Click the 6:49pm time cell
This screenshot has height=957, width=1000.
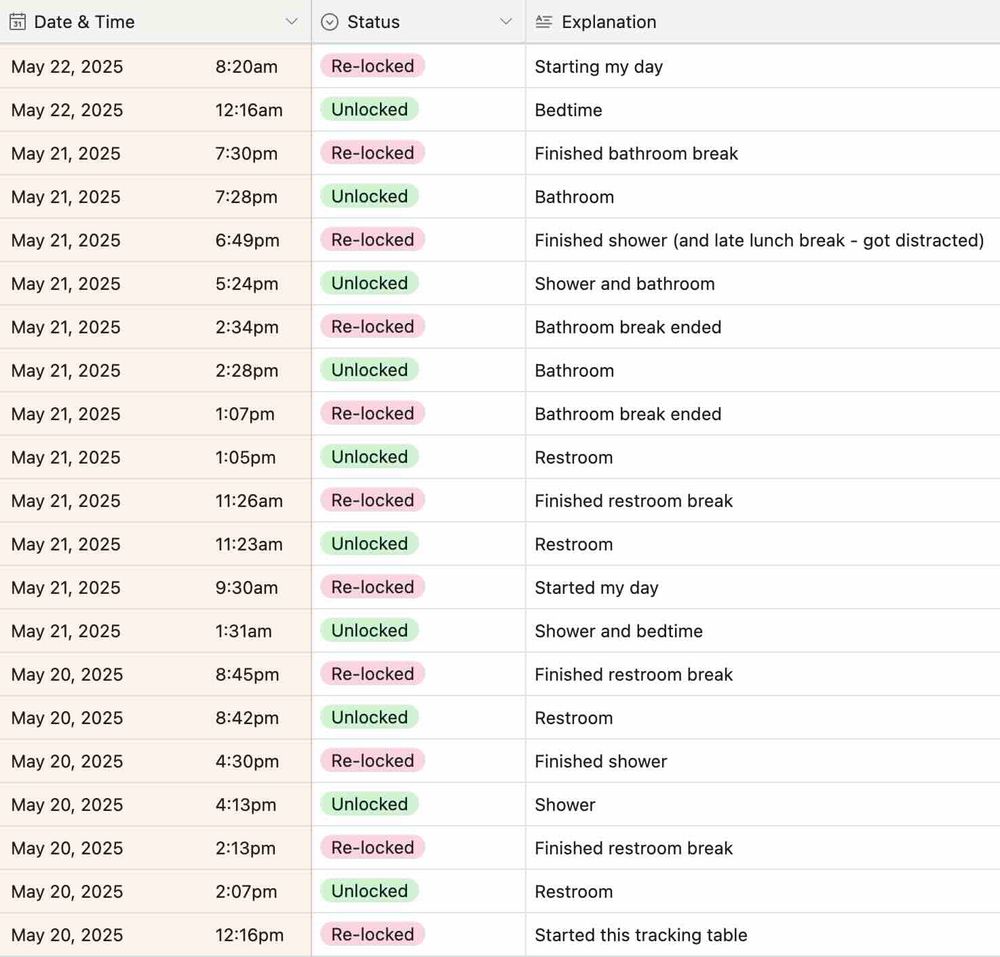point(247,240)
